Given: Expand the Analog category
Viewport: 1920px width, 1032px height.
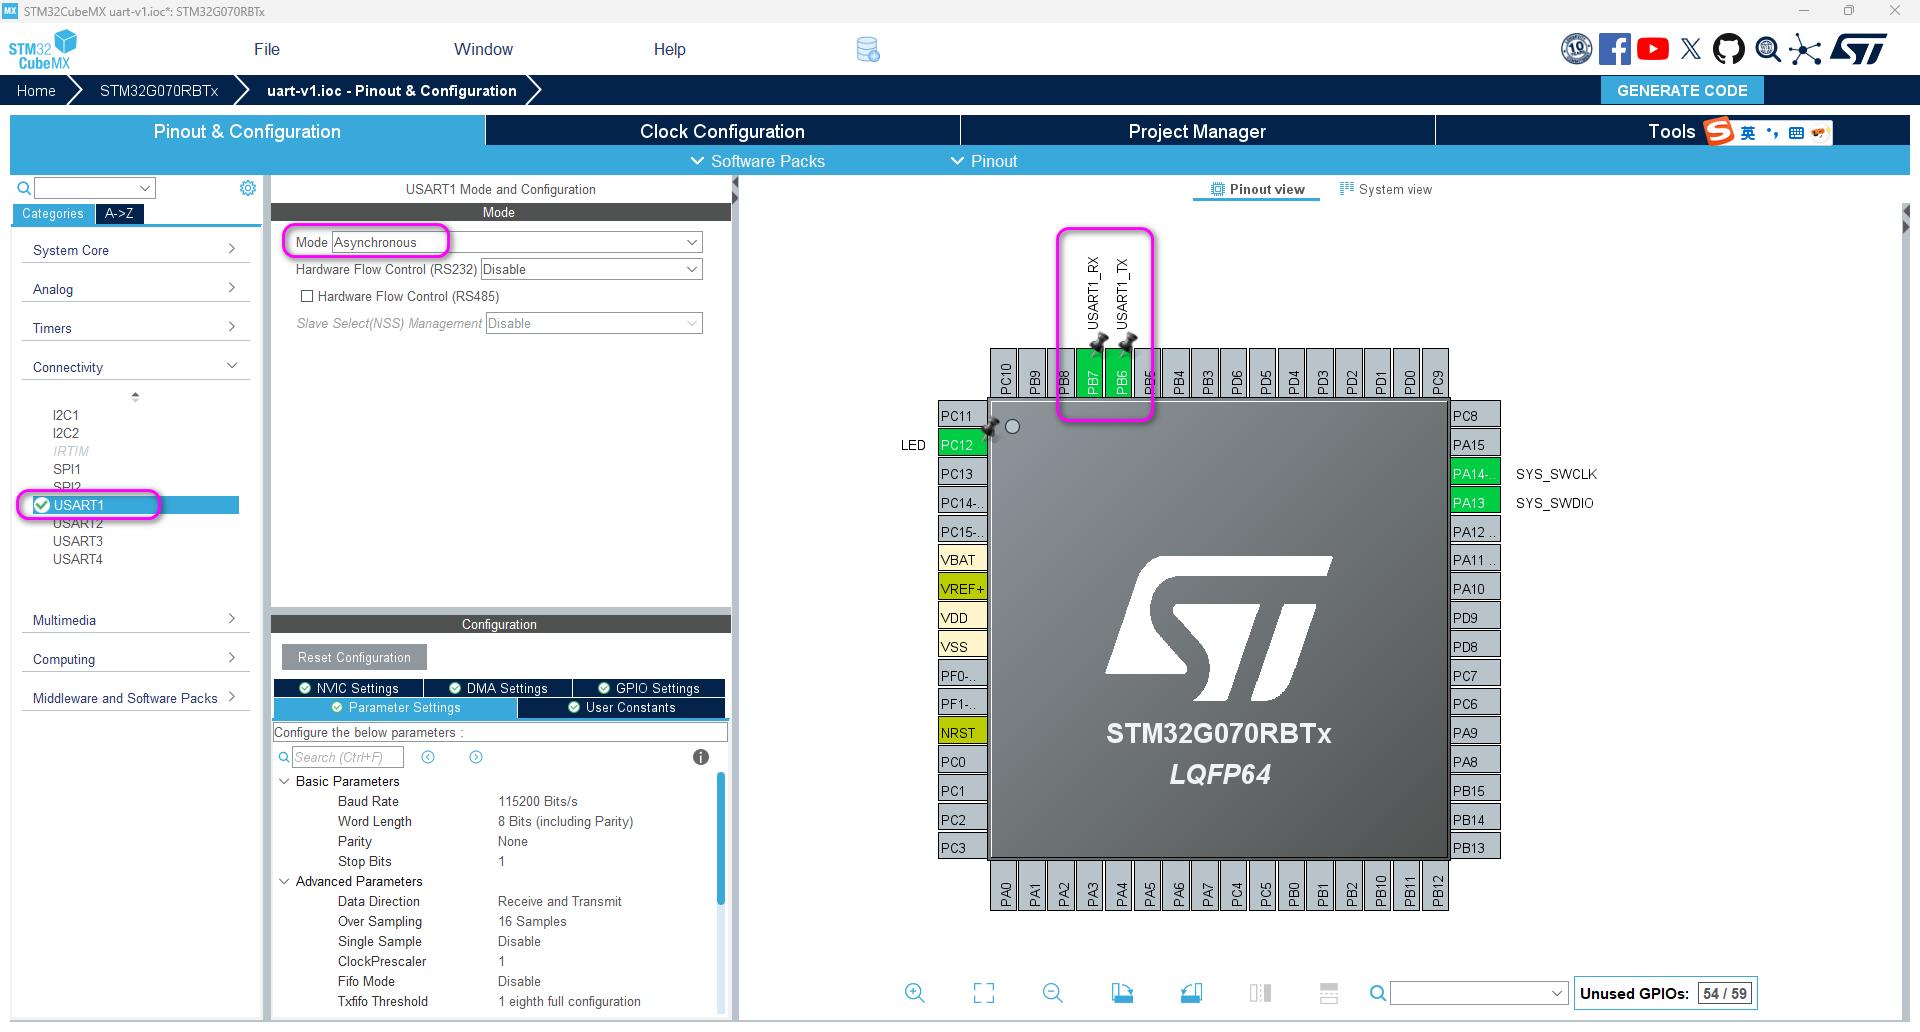Looking at the screenshot, I should click(134, 289).
